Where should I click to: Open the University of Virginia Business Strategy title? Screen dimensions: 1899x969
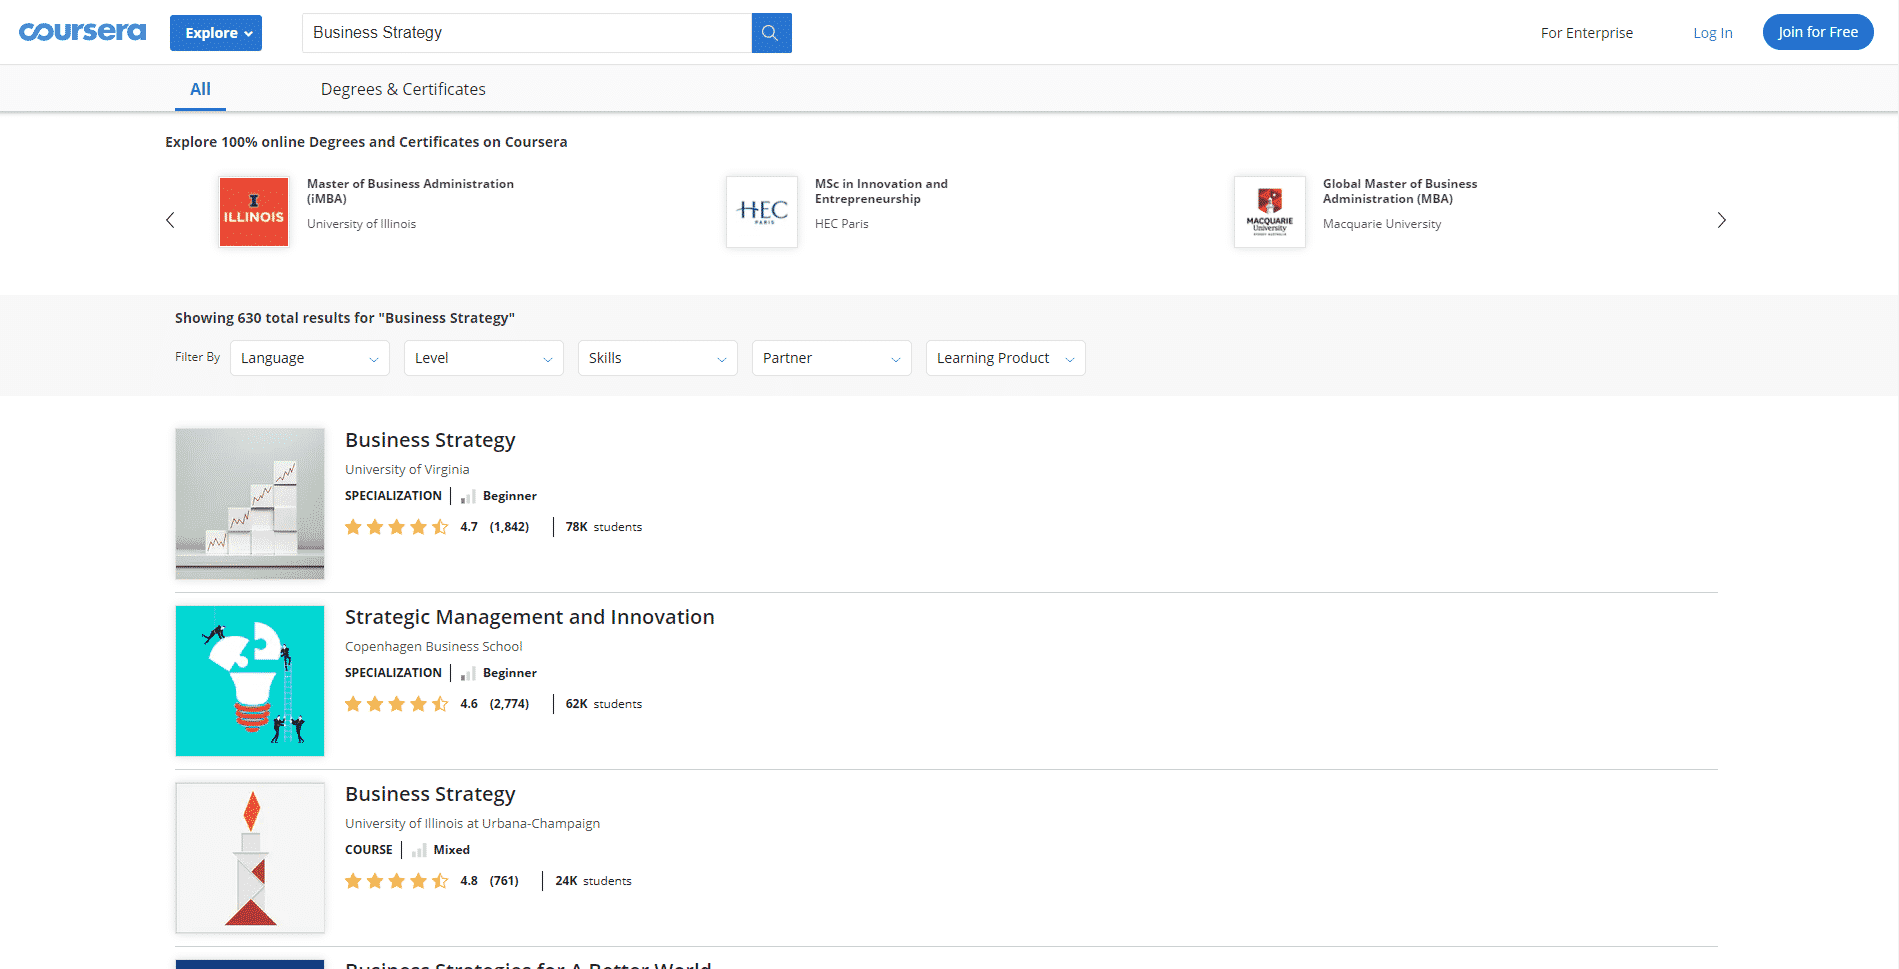[x=430, y=440]
